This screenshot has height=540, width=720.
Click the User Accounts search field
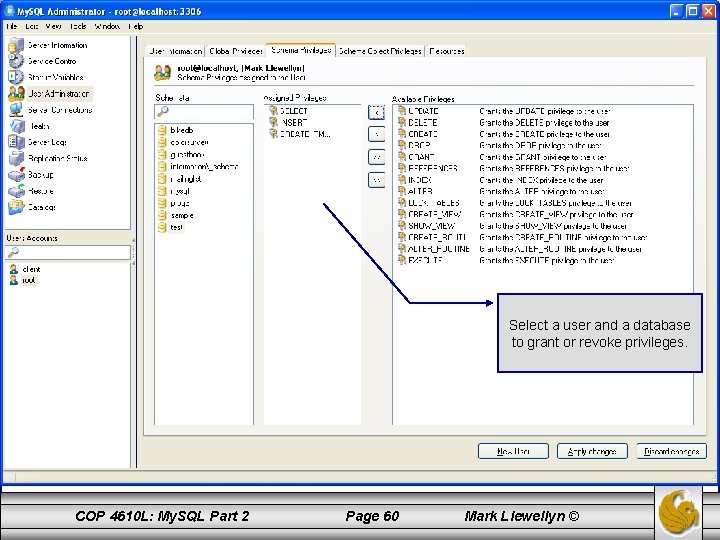tap(68, 253)
